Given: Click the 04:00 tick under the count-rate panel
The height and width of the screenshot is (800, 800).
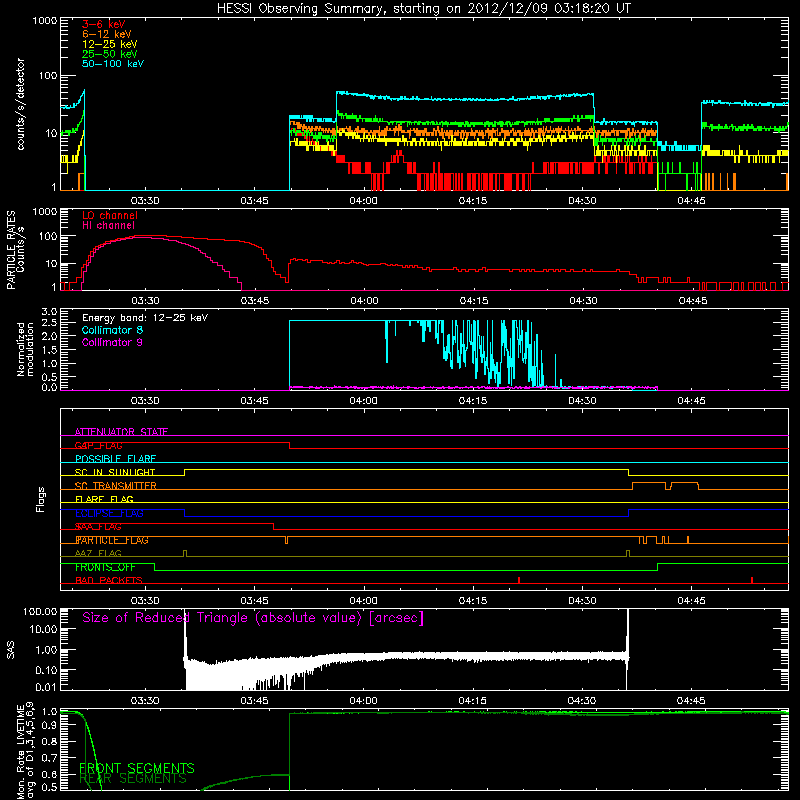Looking at the screenshot, I should pyautogui.click(x=363, y=201).
